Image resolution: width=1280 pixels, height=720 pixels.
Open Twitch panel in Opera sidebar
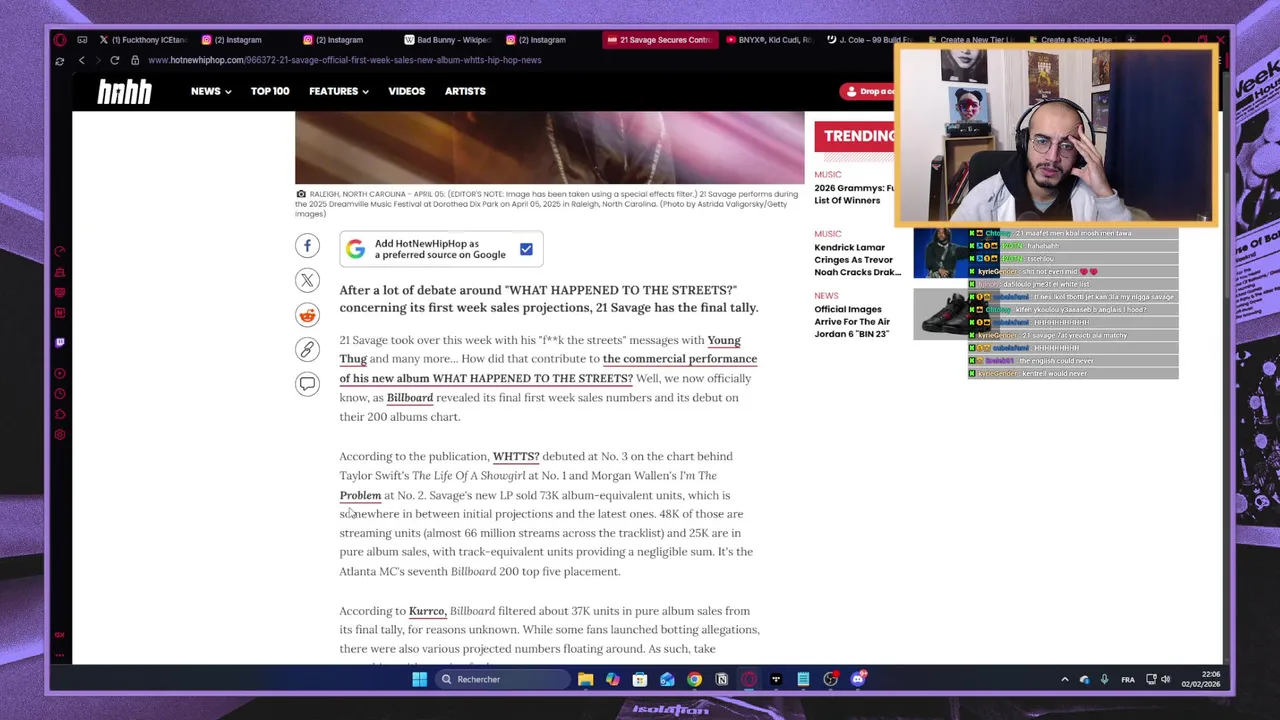point(60,343)
